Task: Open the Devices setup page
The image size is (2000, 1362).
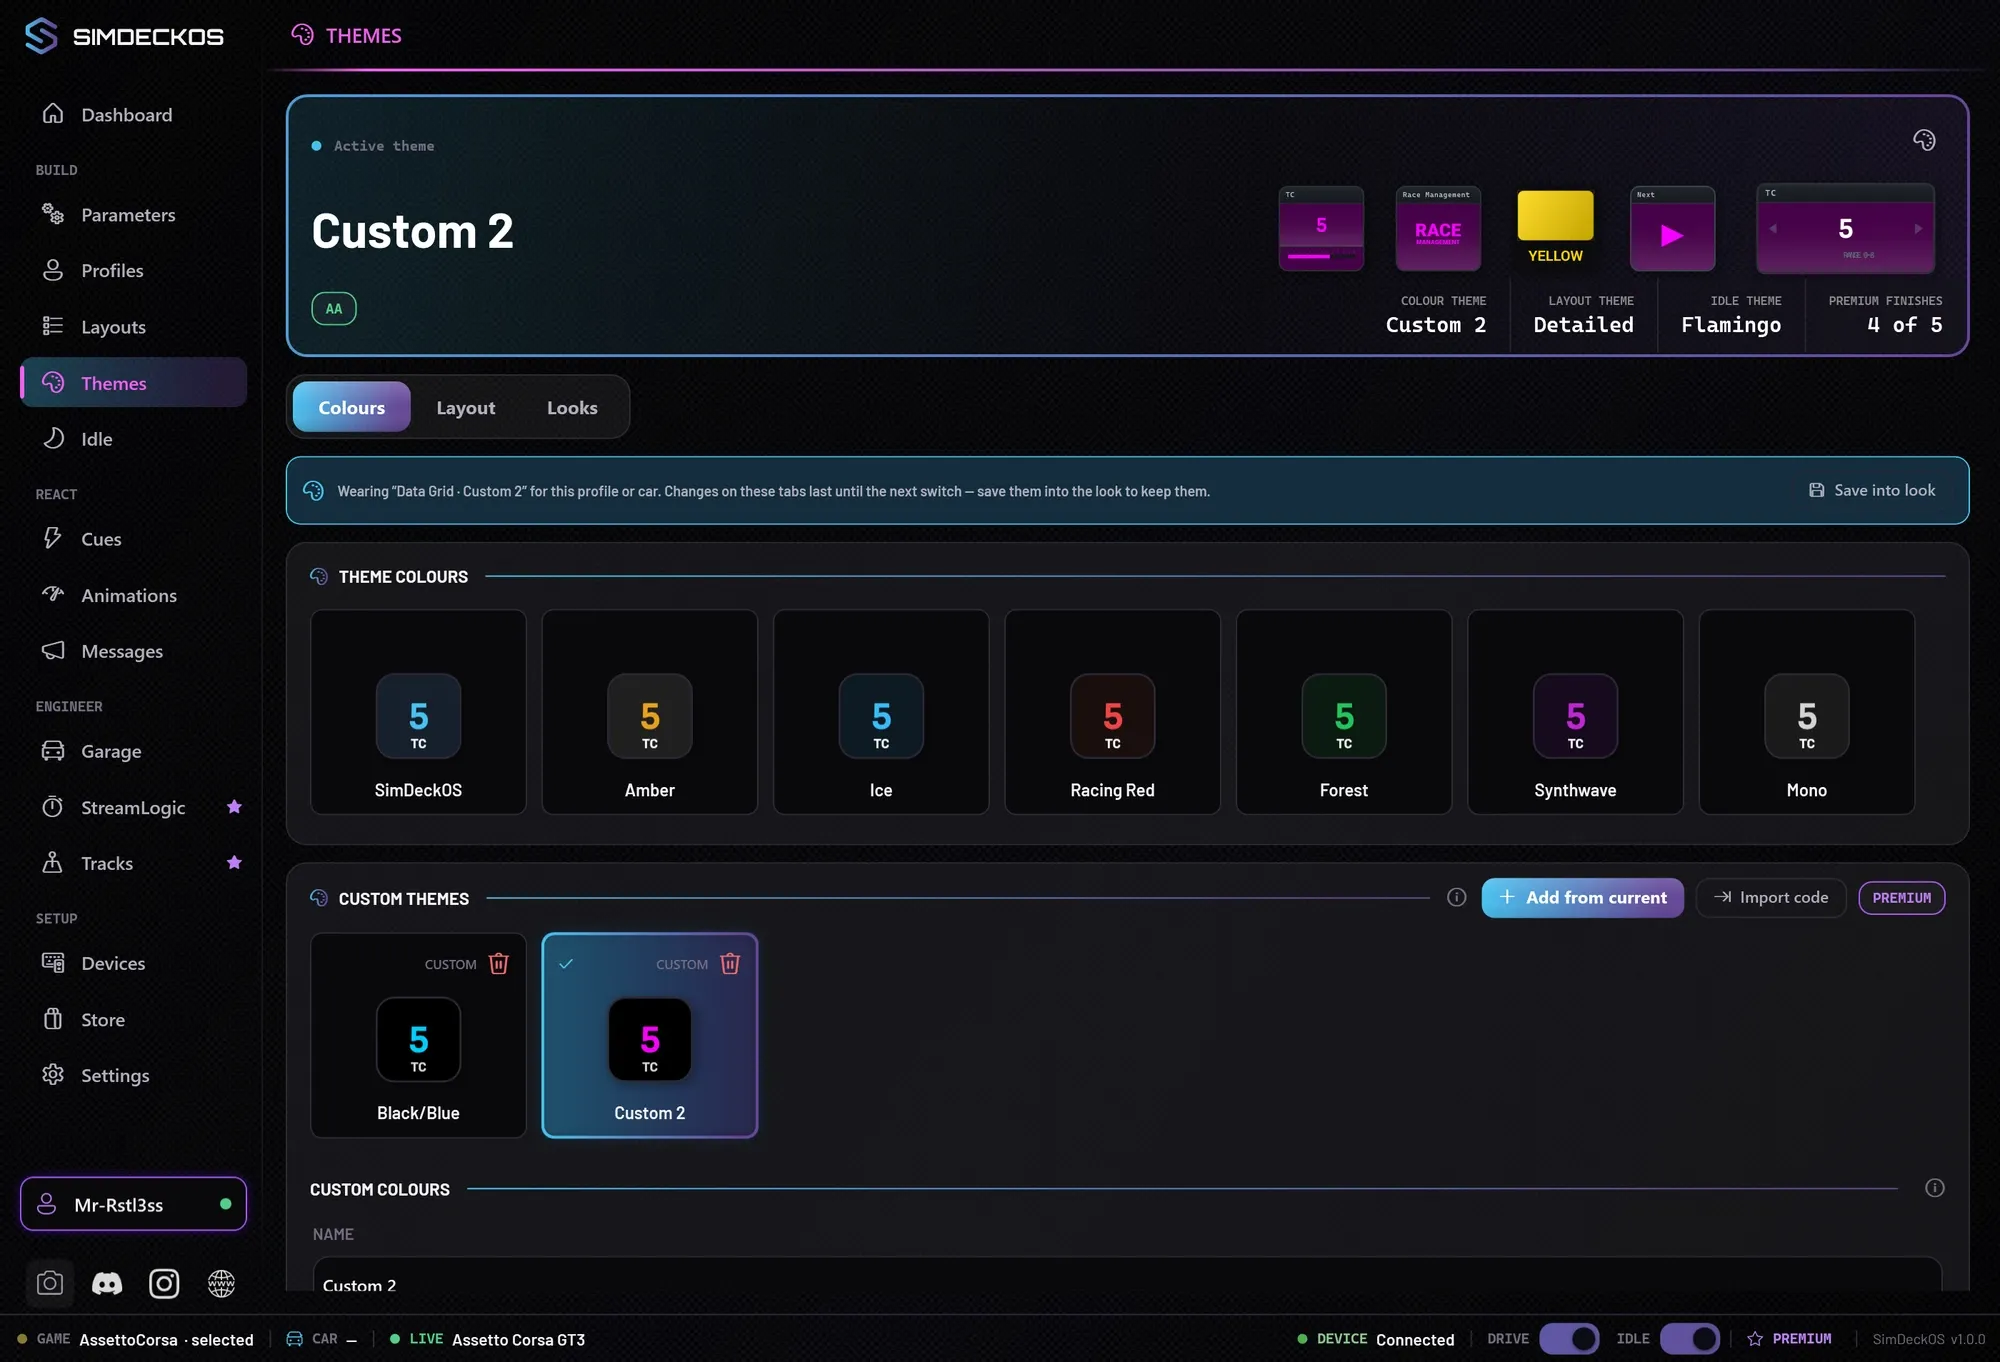Action: [133, 962]
